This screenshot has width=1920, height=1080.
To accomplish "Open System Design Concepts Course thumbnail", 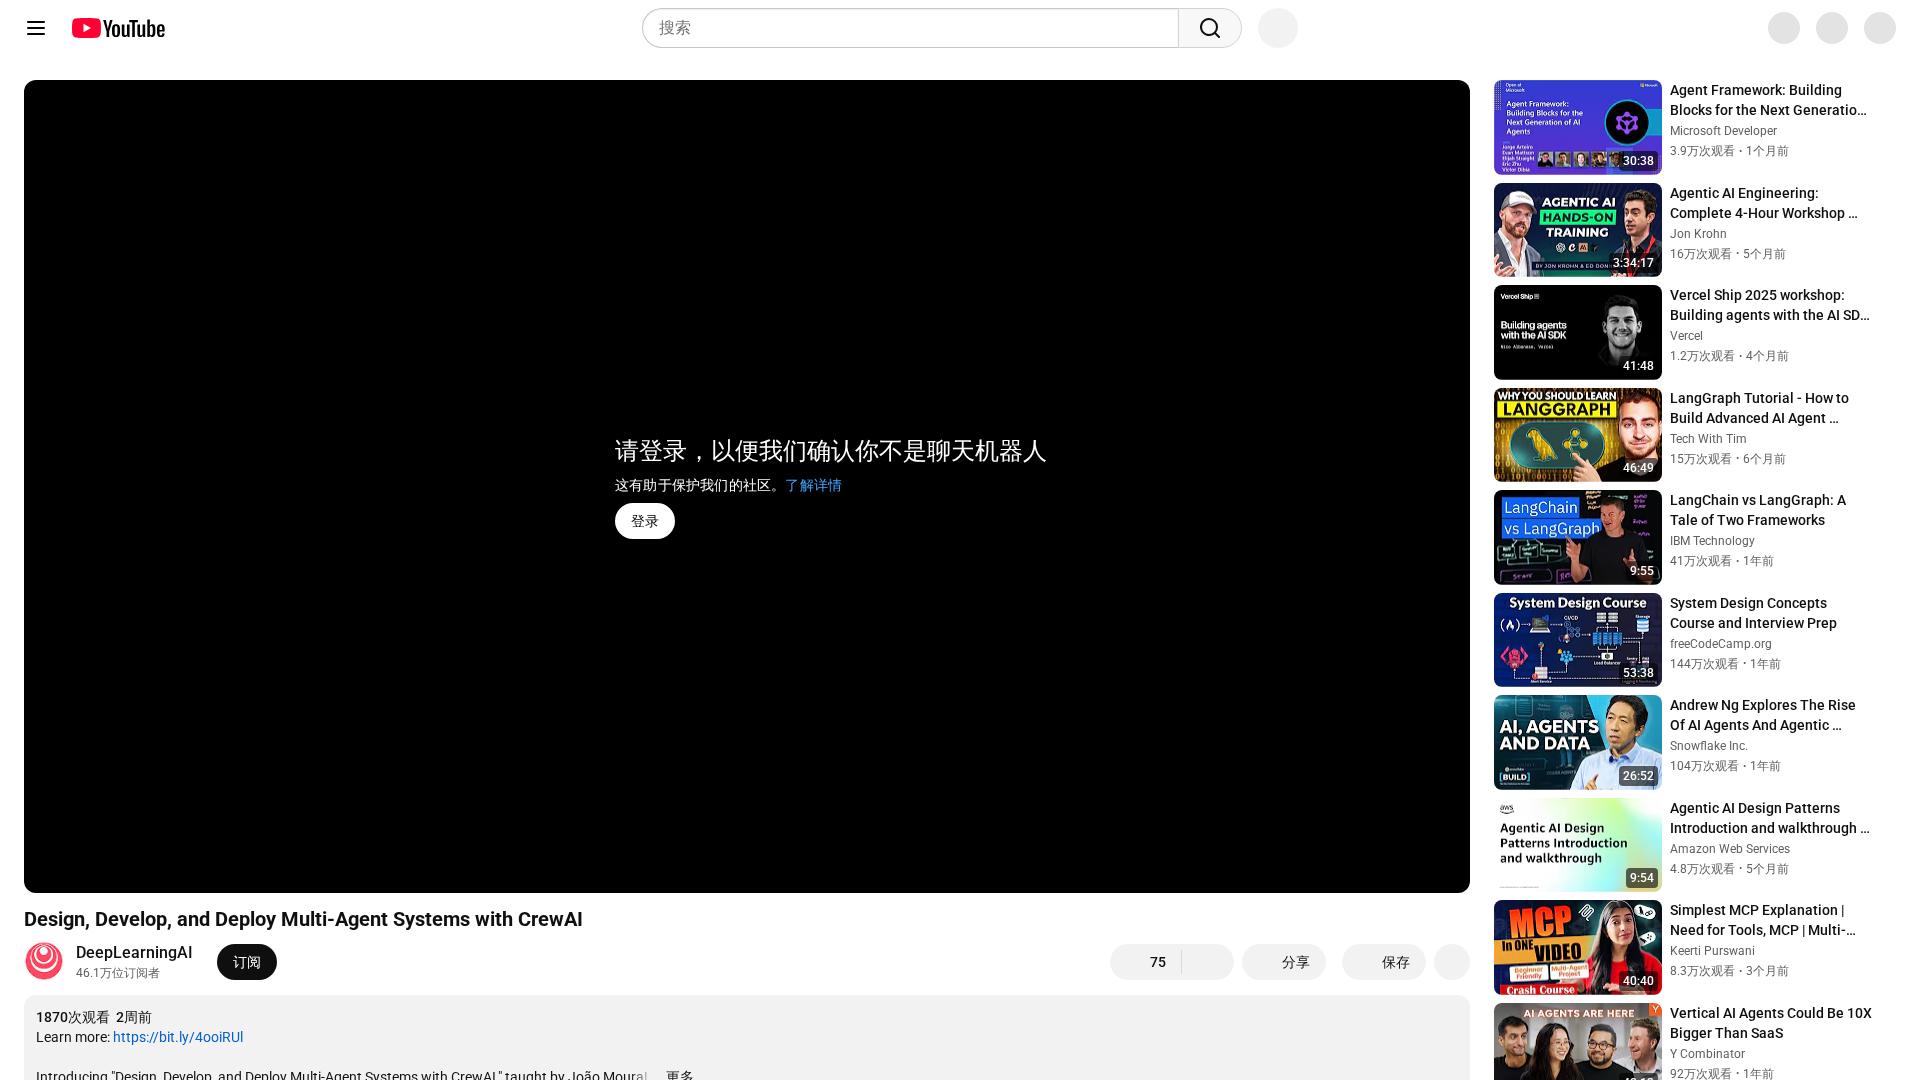I will 1577,640.
